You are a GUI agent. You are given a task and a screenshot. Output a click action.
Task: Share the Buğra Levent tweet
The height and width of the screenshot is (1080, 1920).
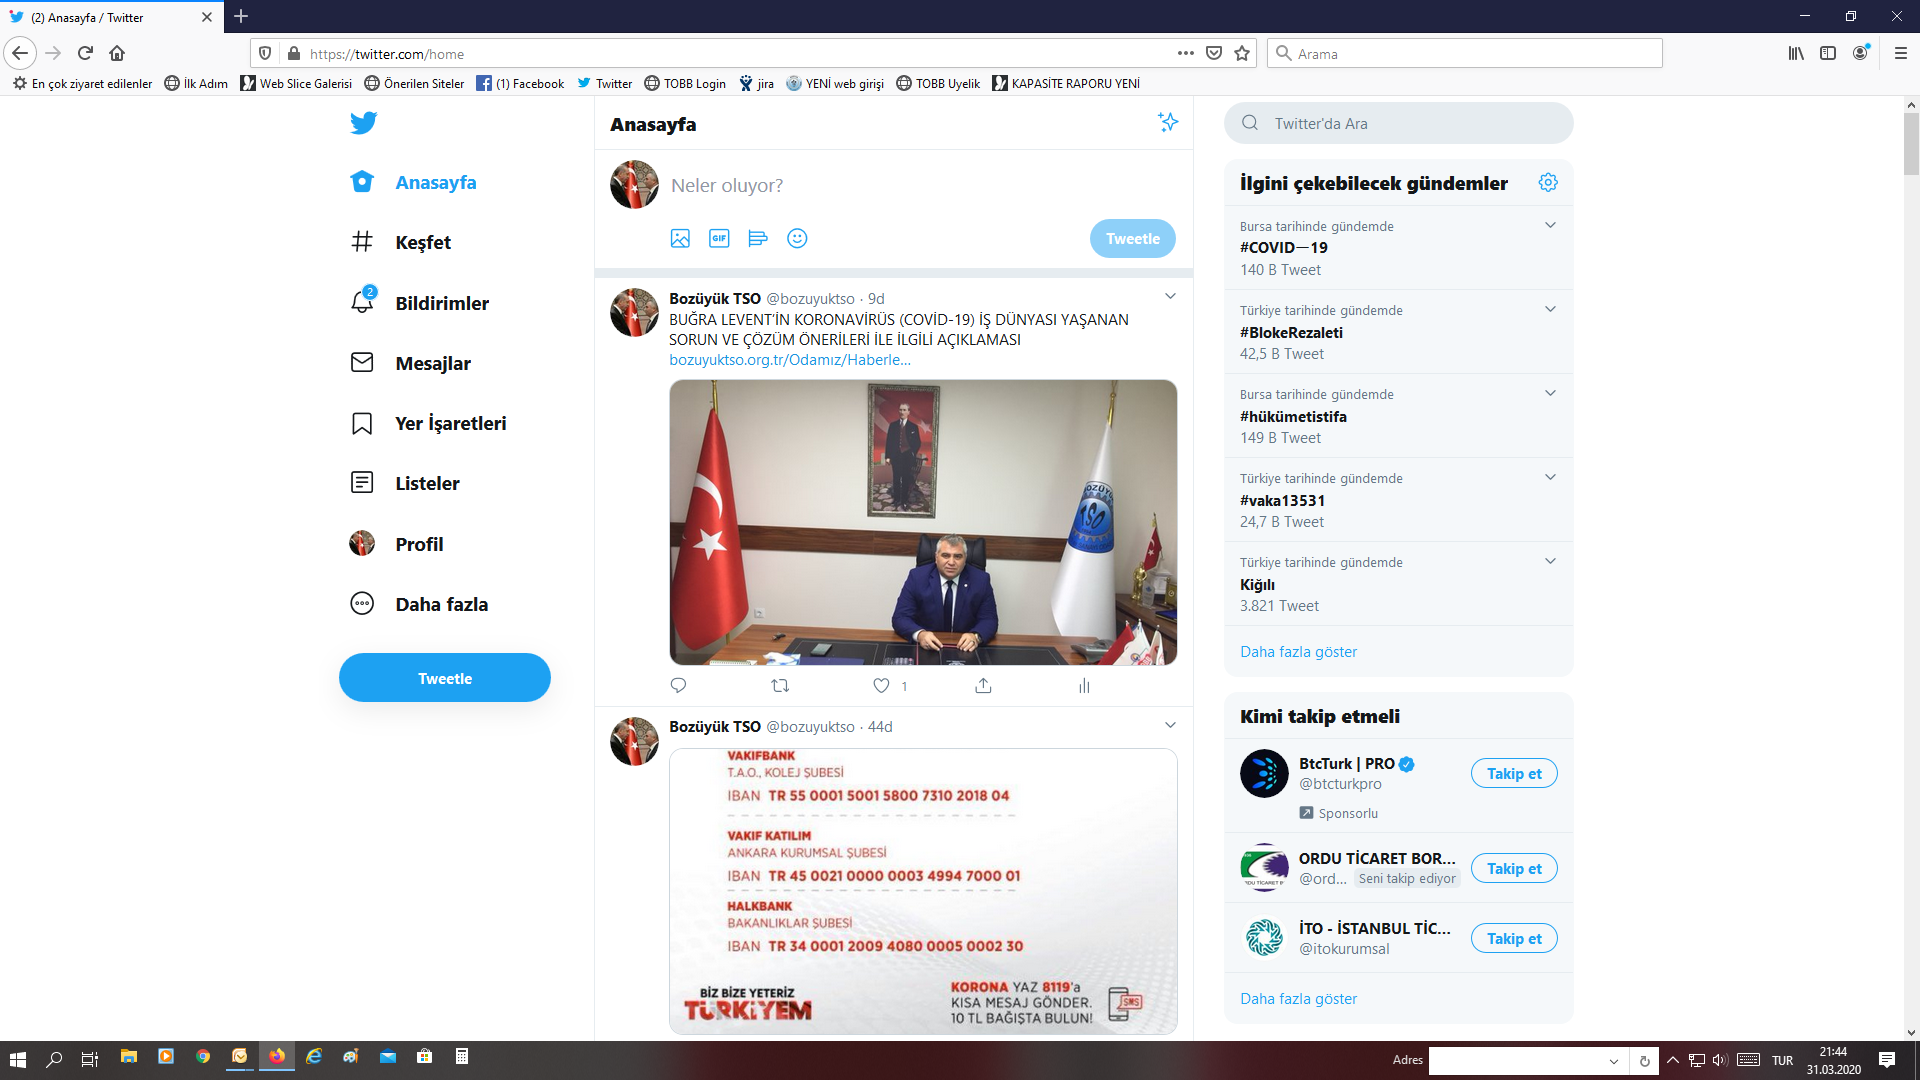[x=983, y=685]
